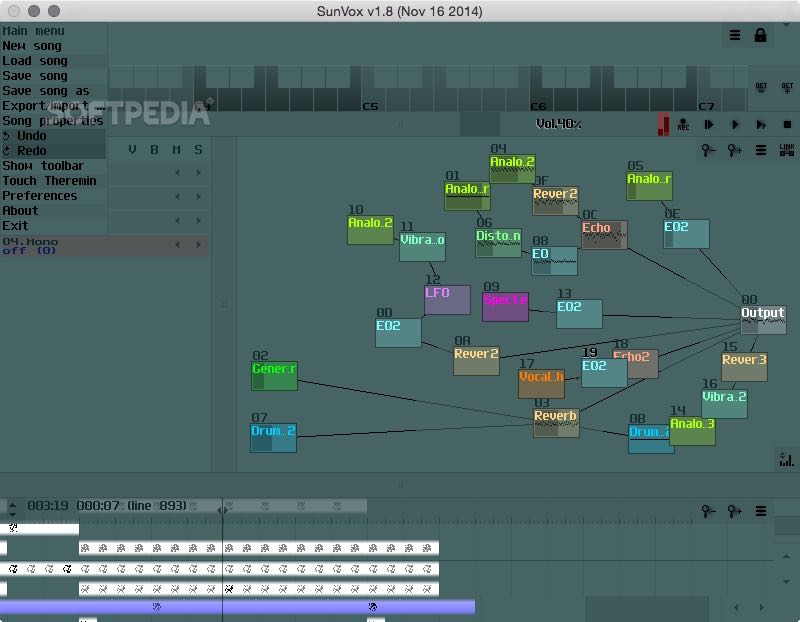The image size is (800, 622).
Task: Select module 0D EQ2
Action: coord(398,333)
